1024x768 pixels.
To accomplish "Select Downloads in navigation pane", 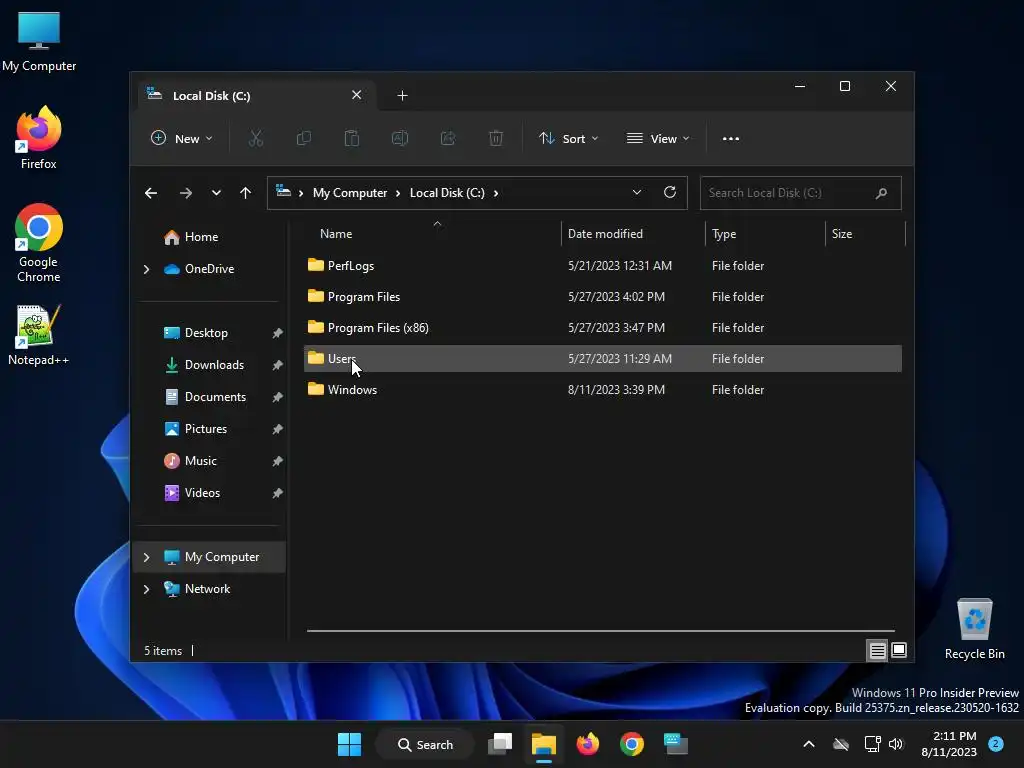I will coord(214,365).
